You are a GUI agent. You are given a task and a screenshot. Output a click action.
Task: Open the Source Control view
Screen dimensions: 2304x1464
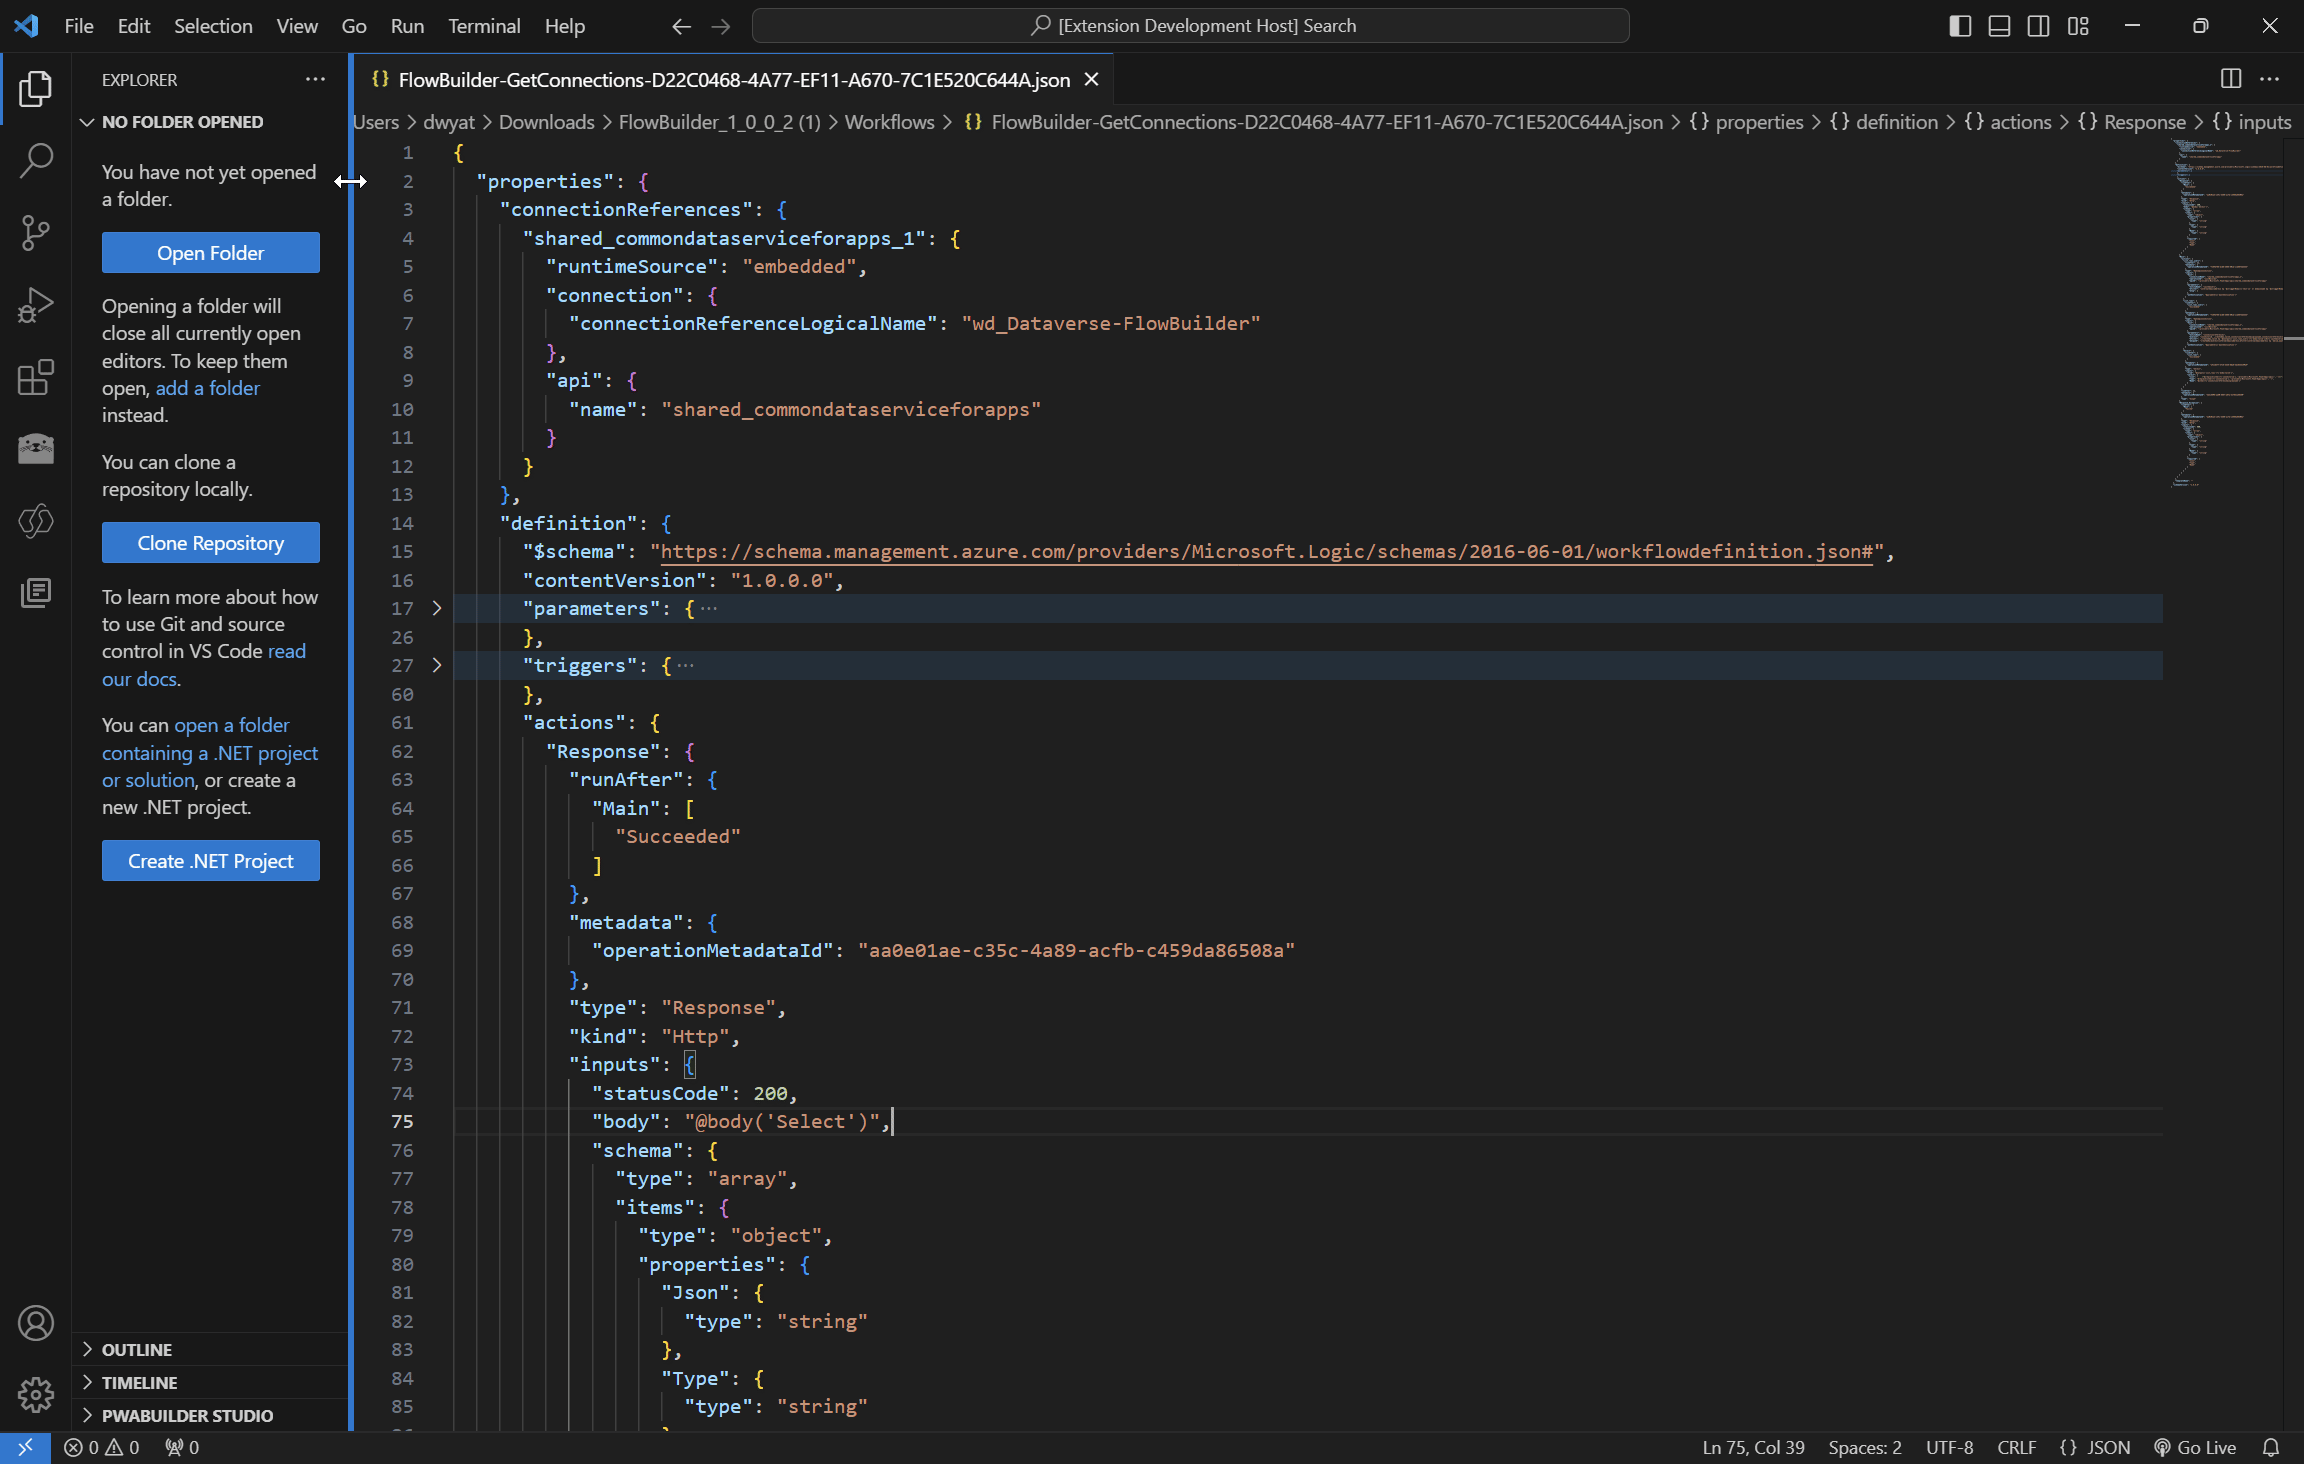[x=36, y=232]
